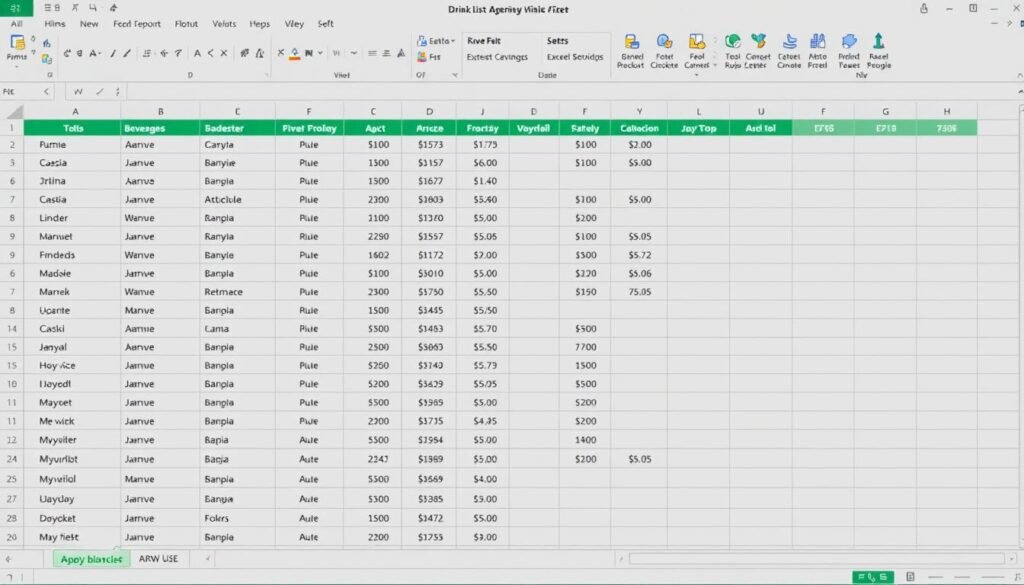Click the formula bar input field
This screenshot has height=585, width=1024.
[500, 92]
